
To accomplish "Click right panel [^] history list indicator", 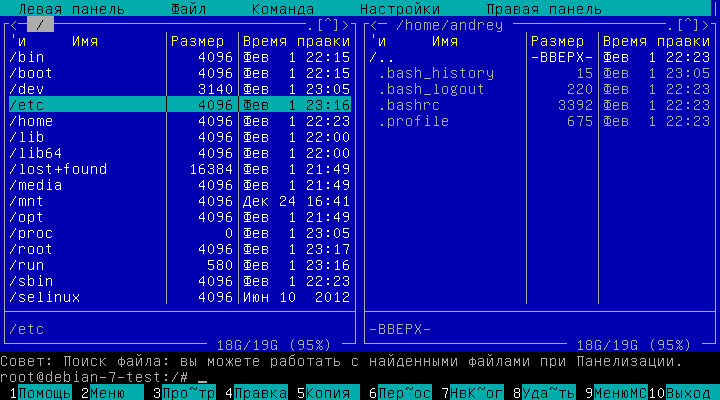I will 687,25.
